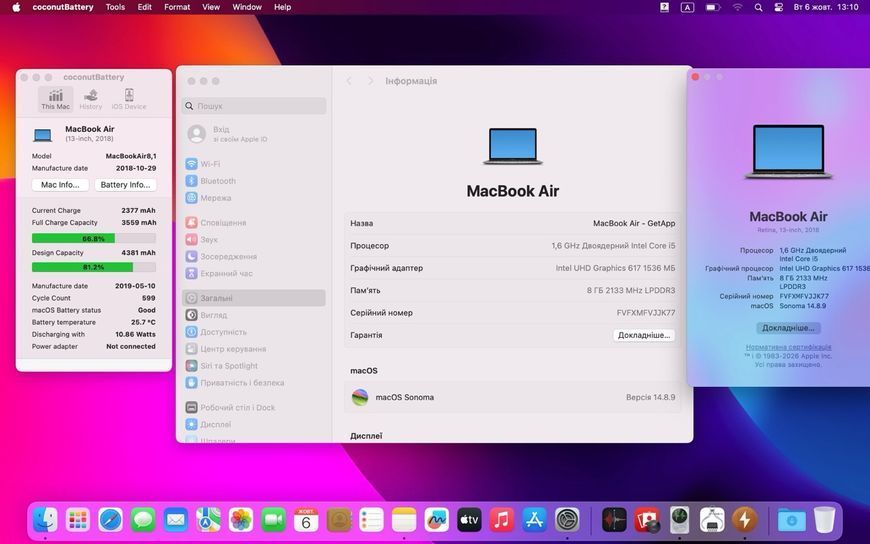Open Bluetooth settings in sidebar
The width and height of the screenshot is (870, 544).
[254, 181]
